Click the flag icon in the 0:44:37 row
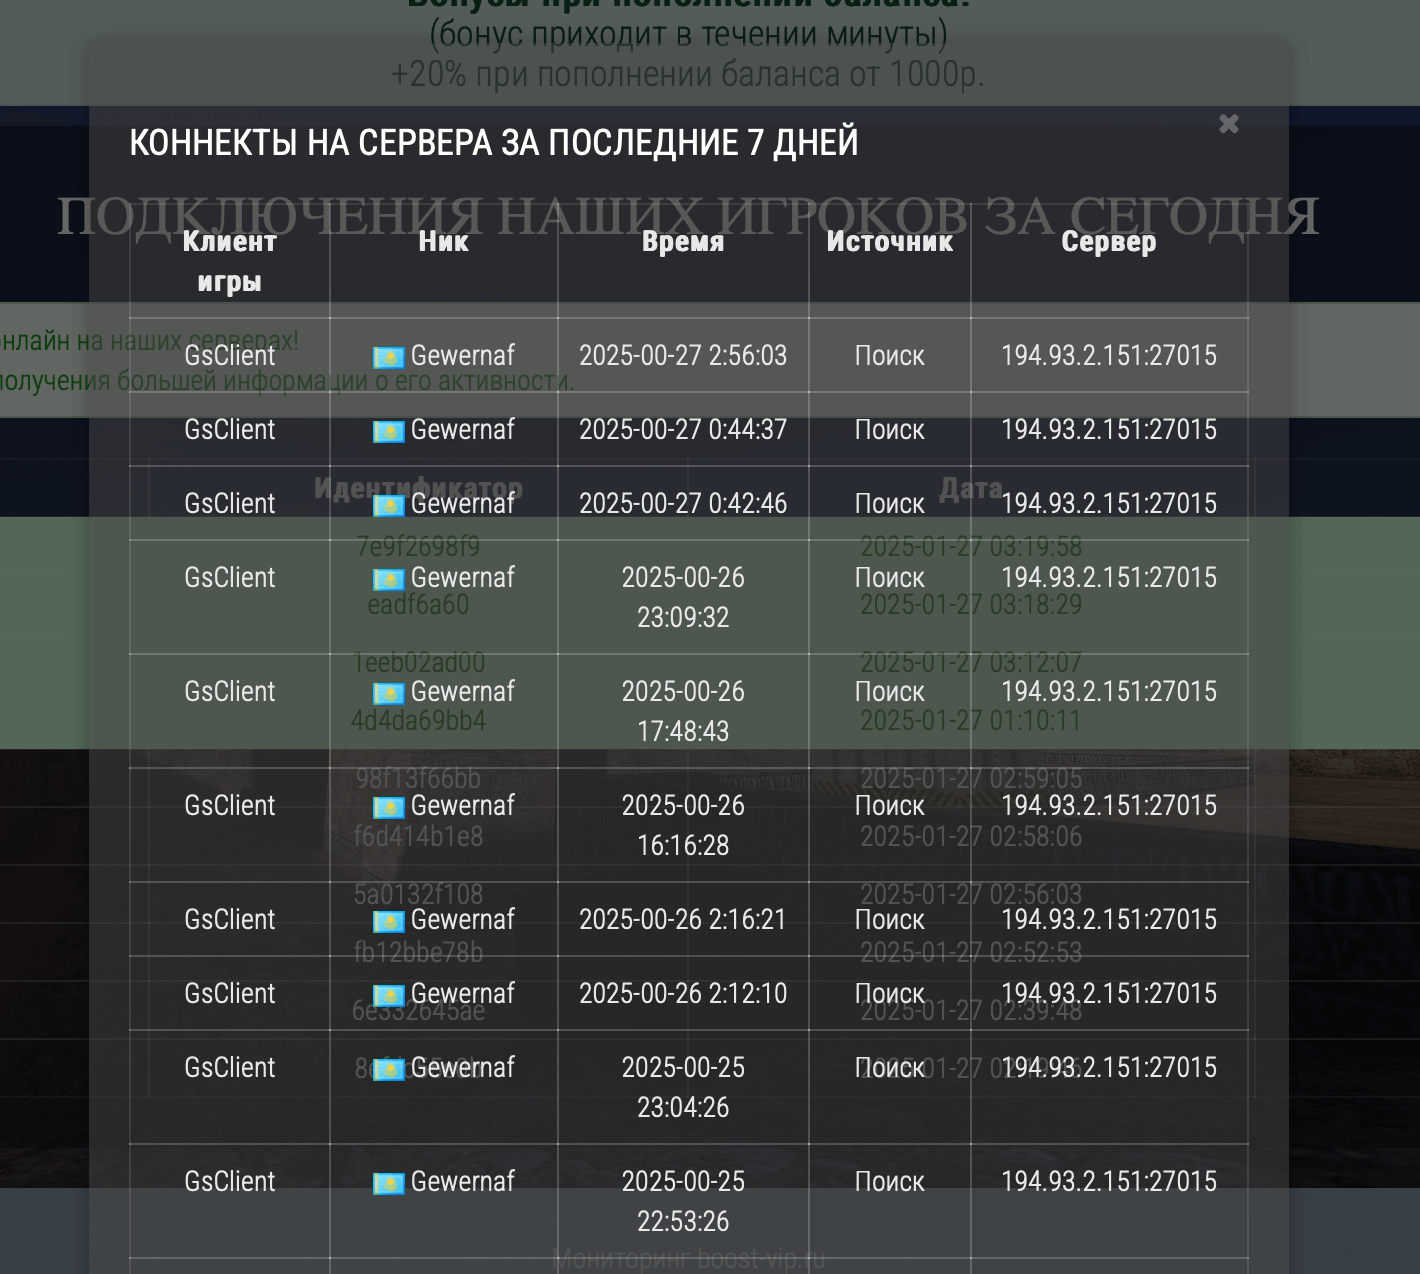 pyautogui.click(x=389, y=431)
